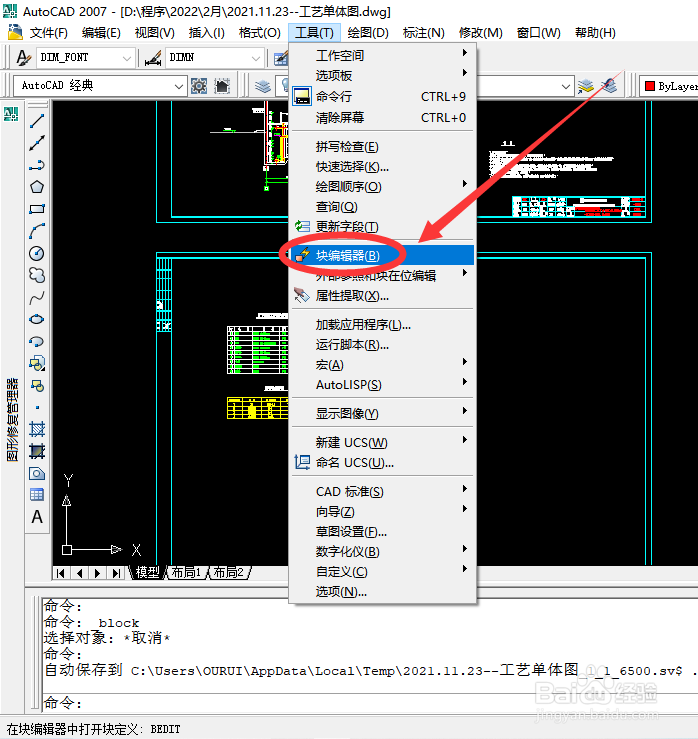Viewport: 698px width, 739px height.
Task: Open the 格式(O) menu
Action: pos(259,33)
